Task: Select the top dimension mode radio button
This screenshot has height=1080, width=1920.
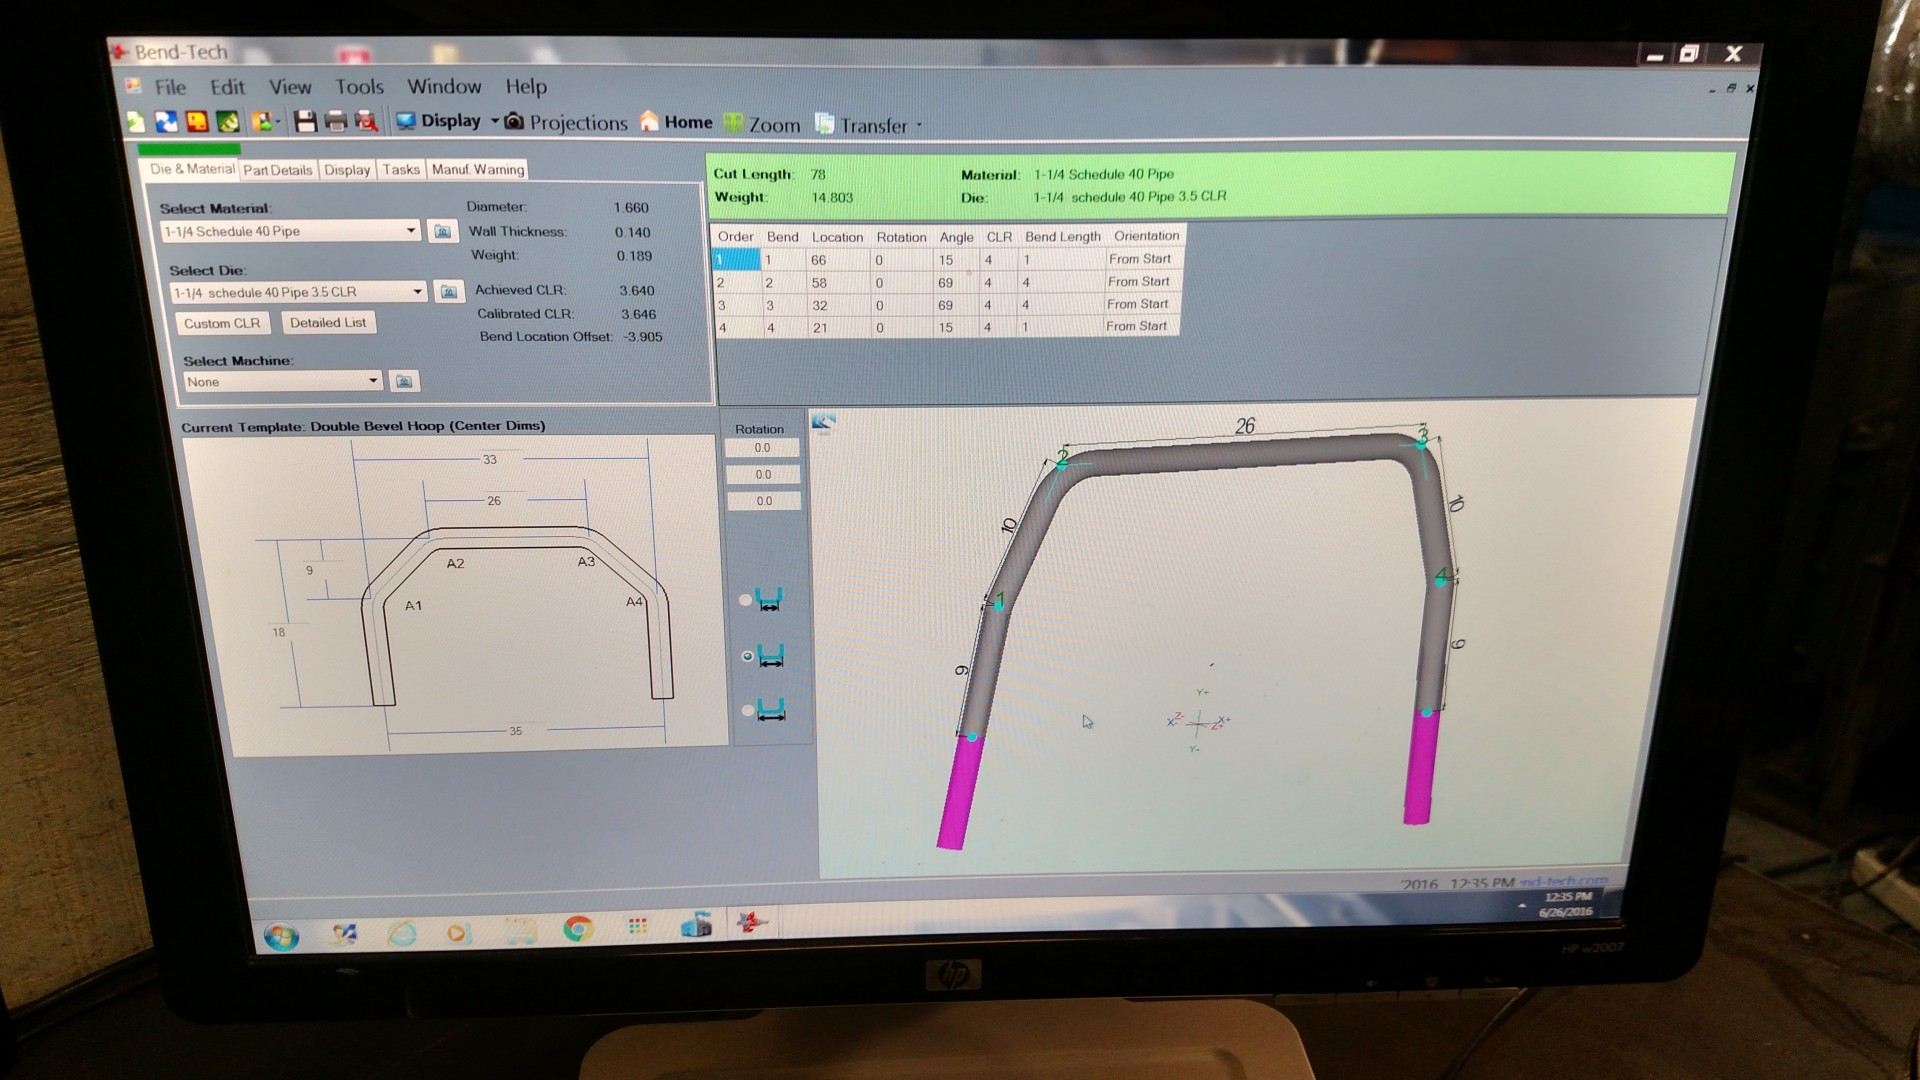Action: (x=745, y=600)
